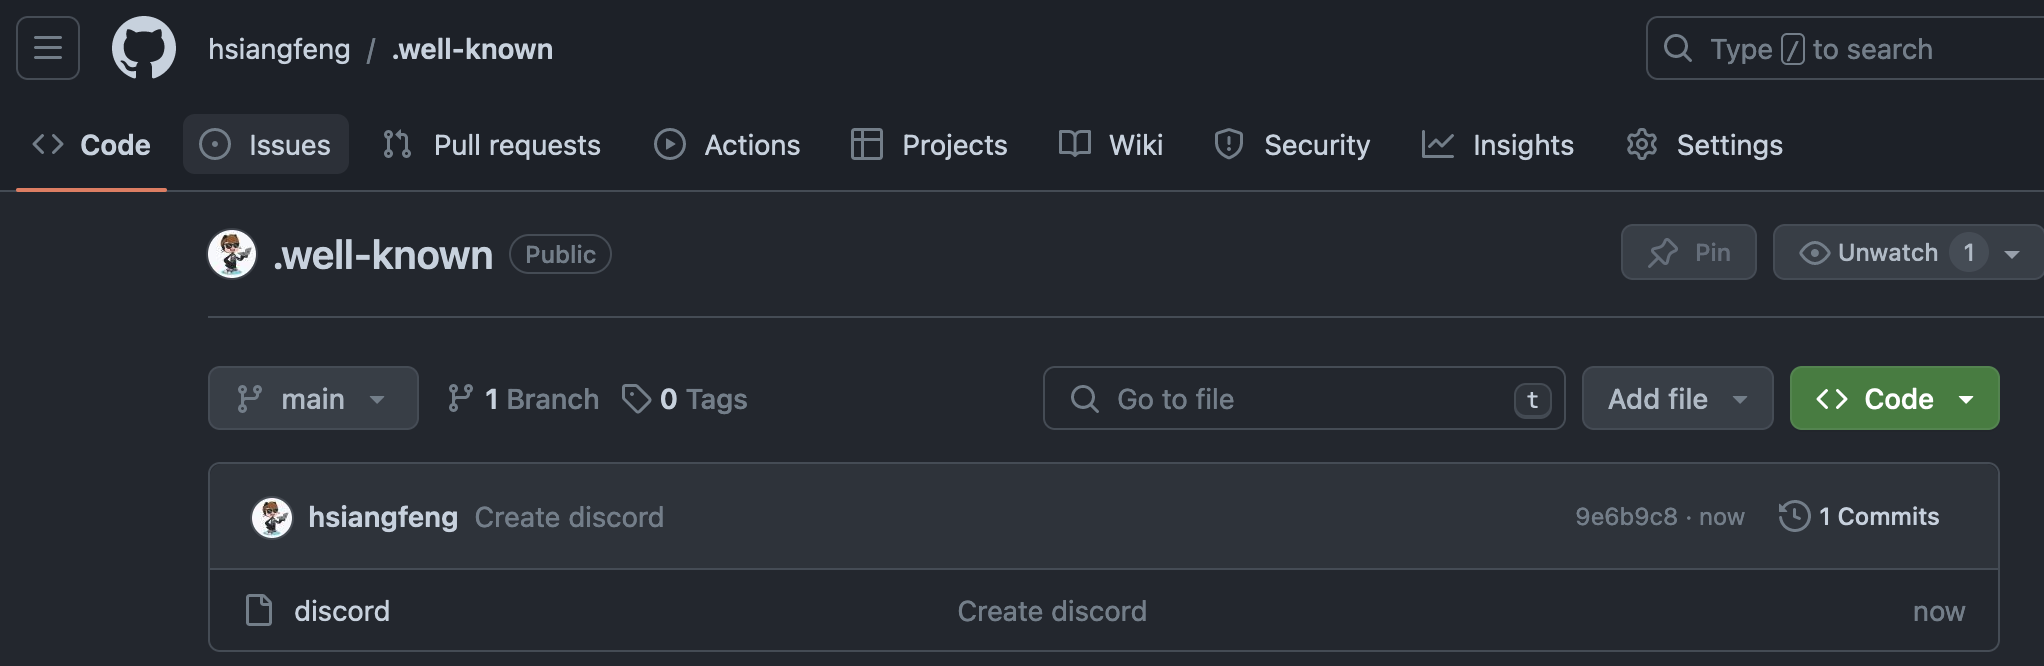The image size is (2044, 666).
Task: Pin the repository with Pin button
Action: tap(1688, 252)
